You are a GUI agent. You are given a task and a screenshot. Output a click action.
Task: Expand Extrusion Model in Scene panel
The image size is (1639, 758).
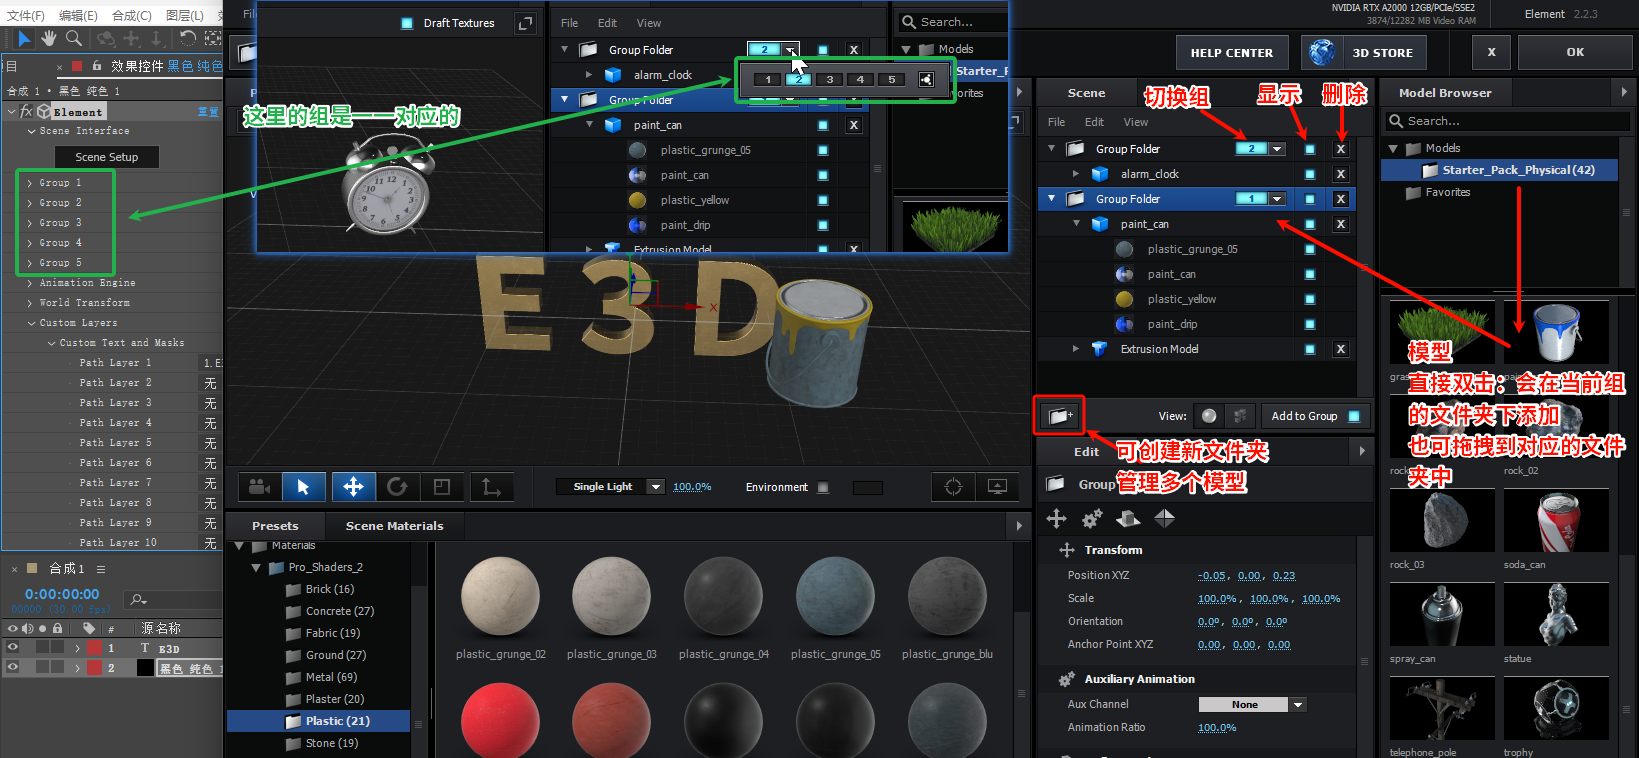pos(1076,349)
